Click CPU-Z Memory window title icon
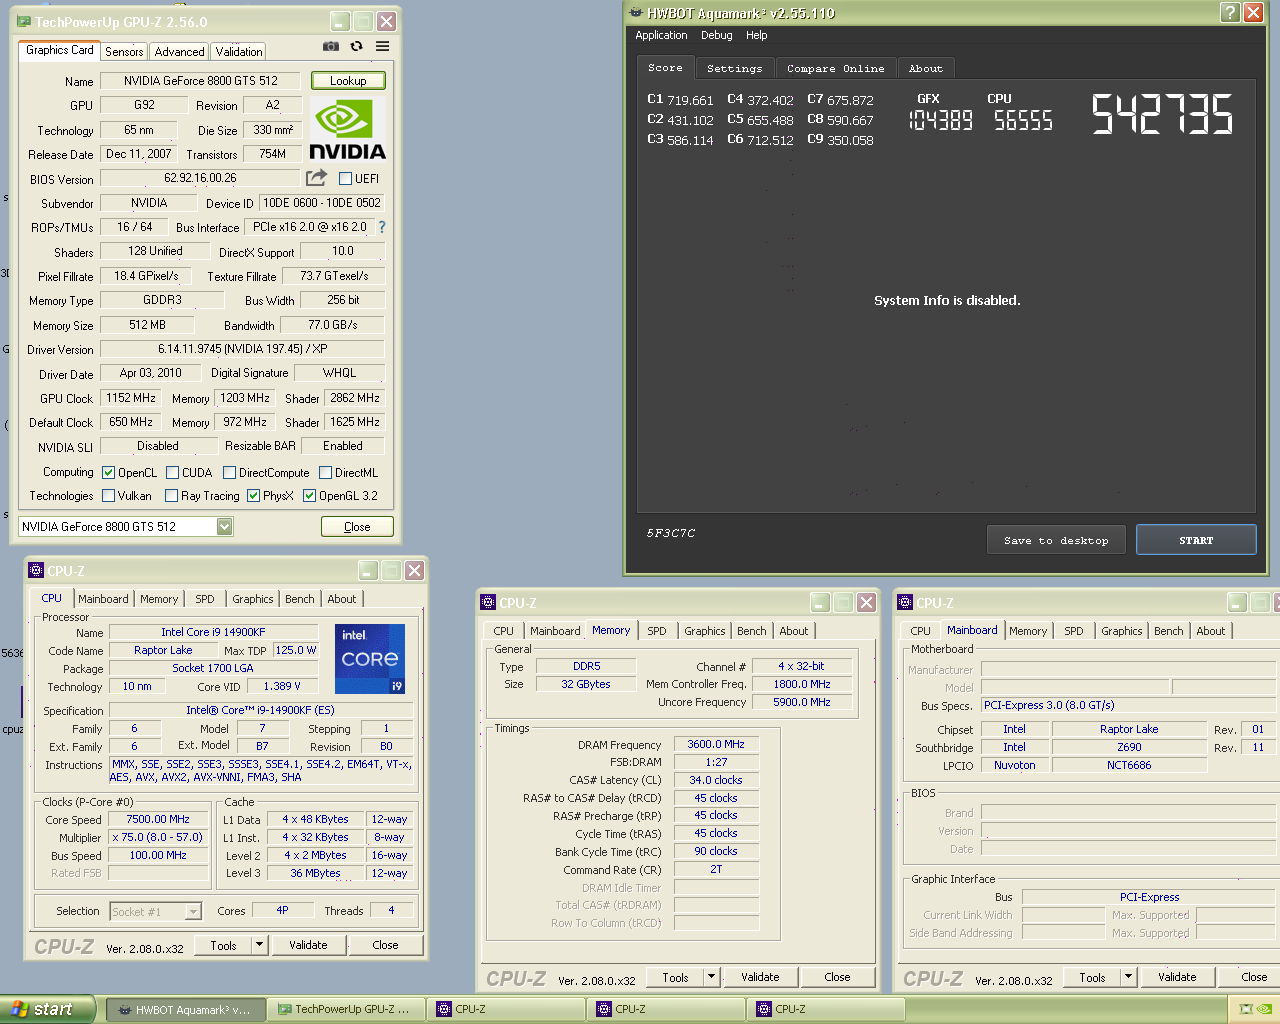 click(x=488, y=603)
